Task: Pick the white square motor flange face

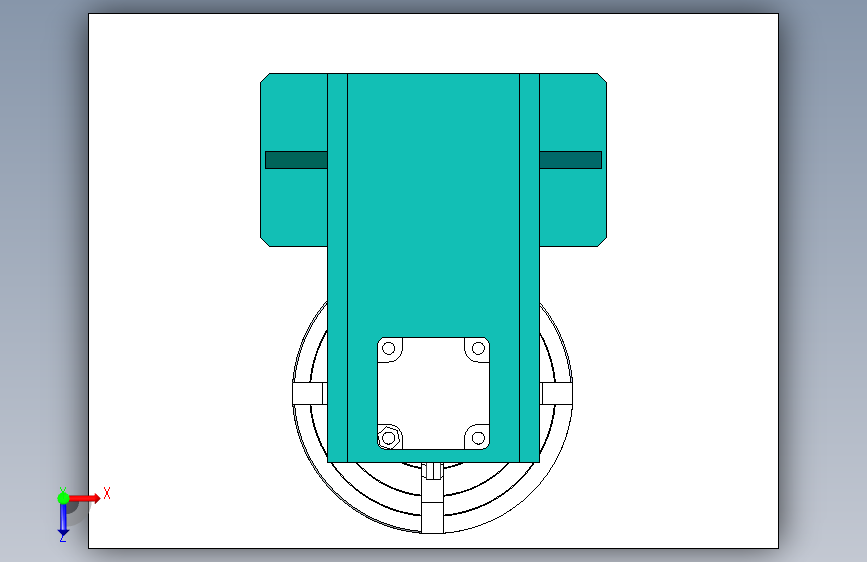Action: 434,393
